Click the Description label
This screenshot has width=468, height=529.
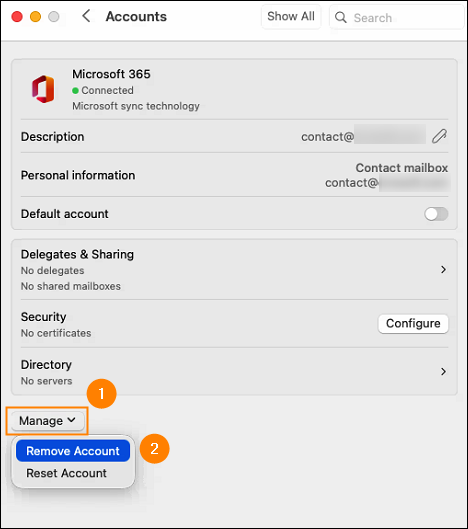[x=53, y=137]
